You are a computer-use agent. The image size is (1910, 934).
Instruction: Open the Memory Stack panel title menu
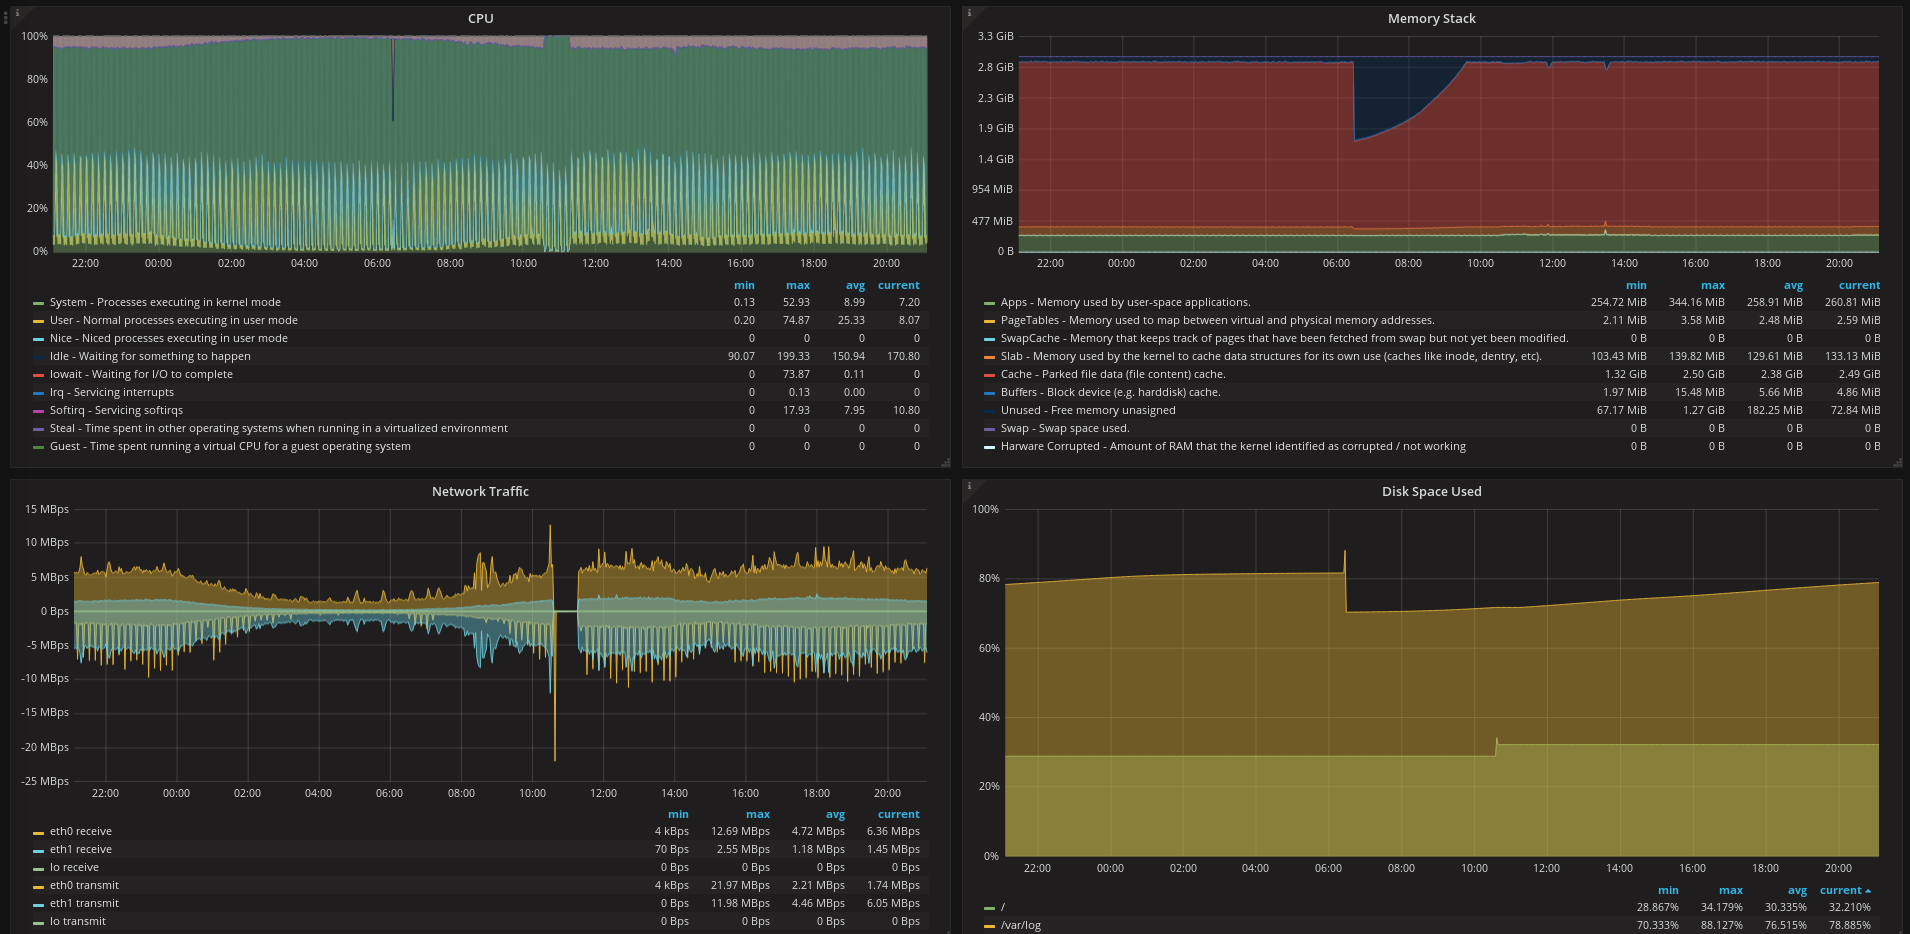(x=1431, y=18)
